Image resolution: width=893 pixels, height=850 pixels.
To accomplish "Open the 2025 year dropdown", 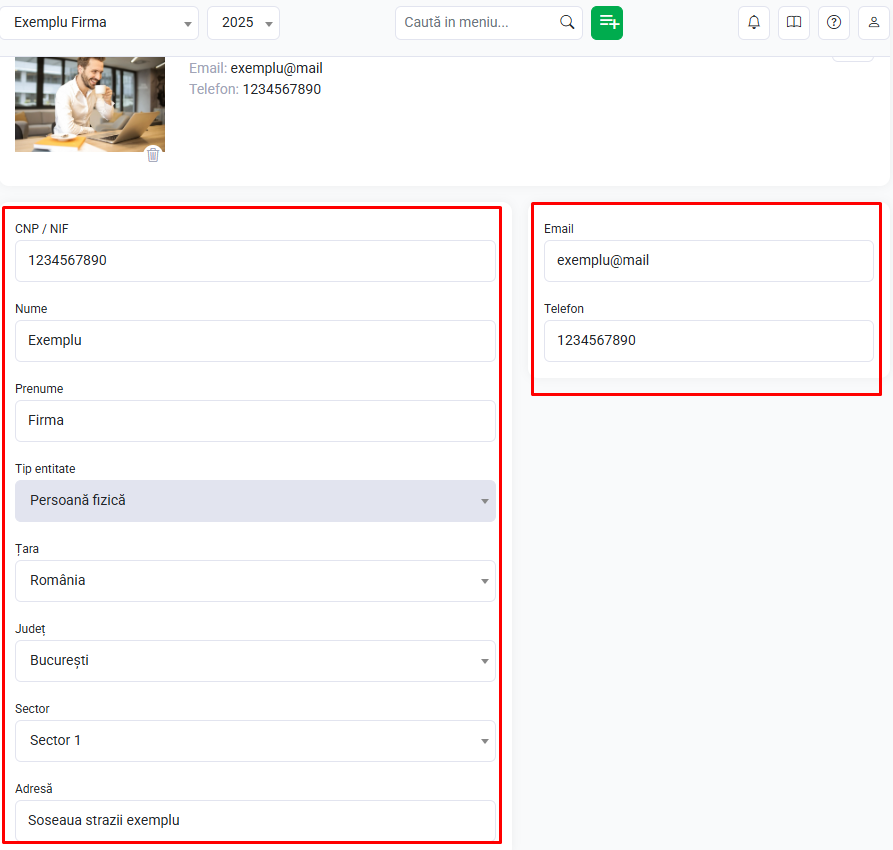I will pos(243,23).
